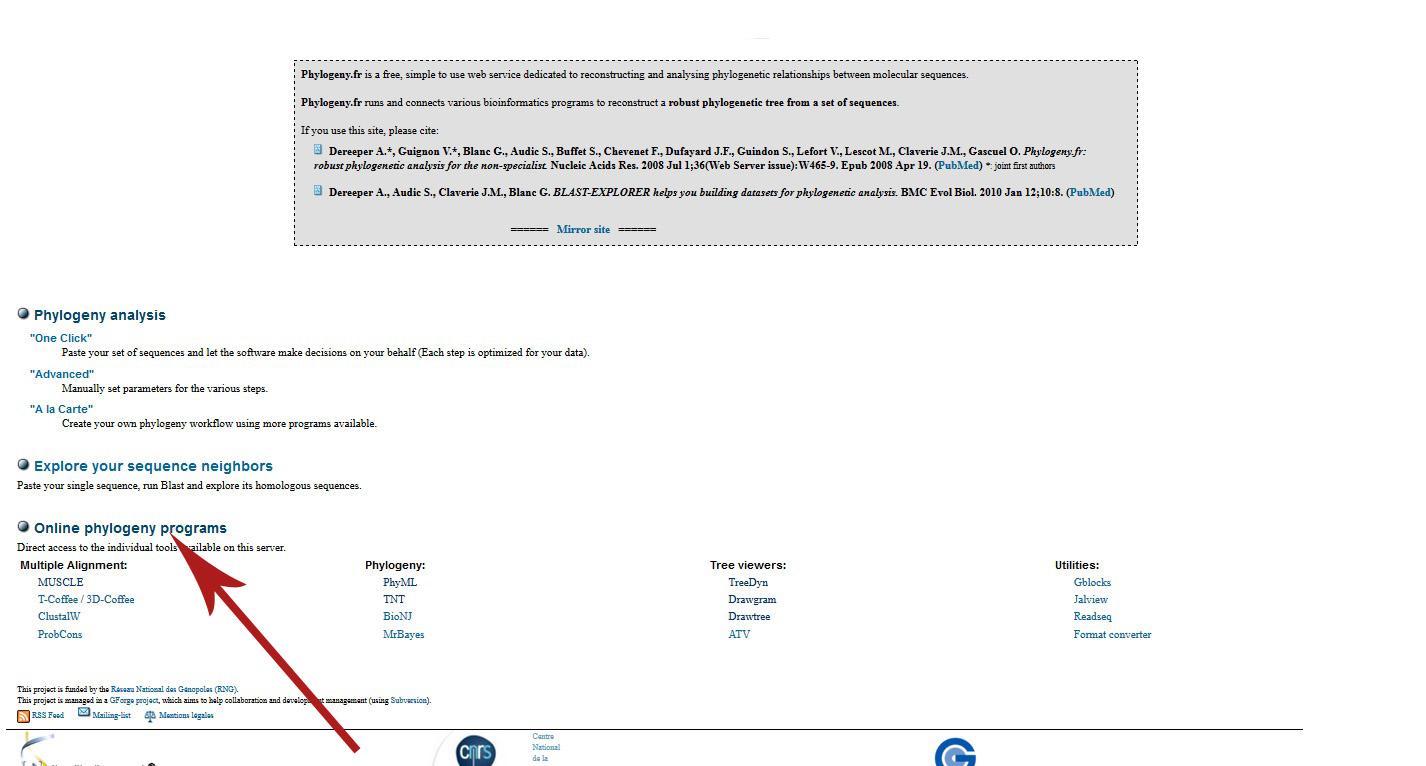Click the "Utilities:" column heading

(1077, 565)
